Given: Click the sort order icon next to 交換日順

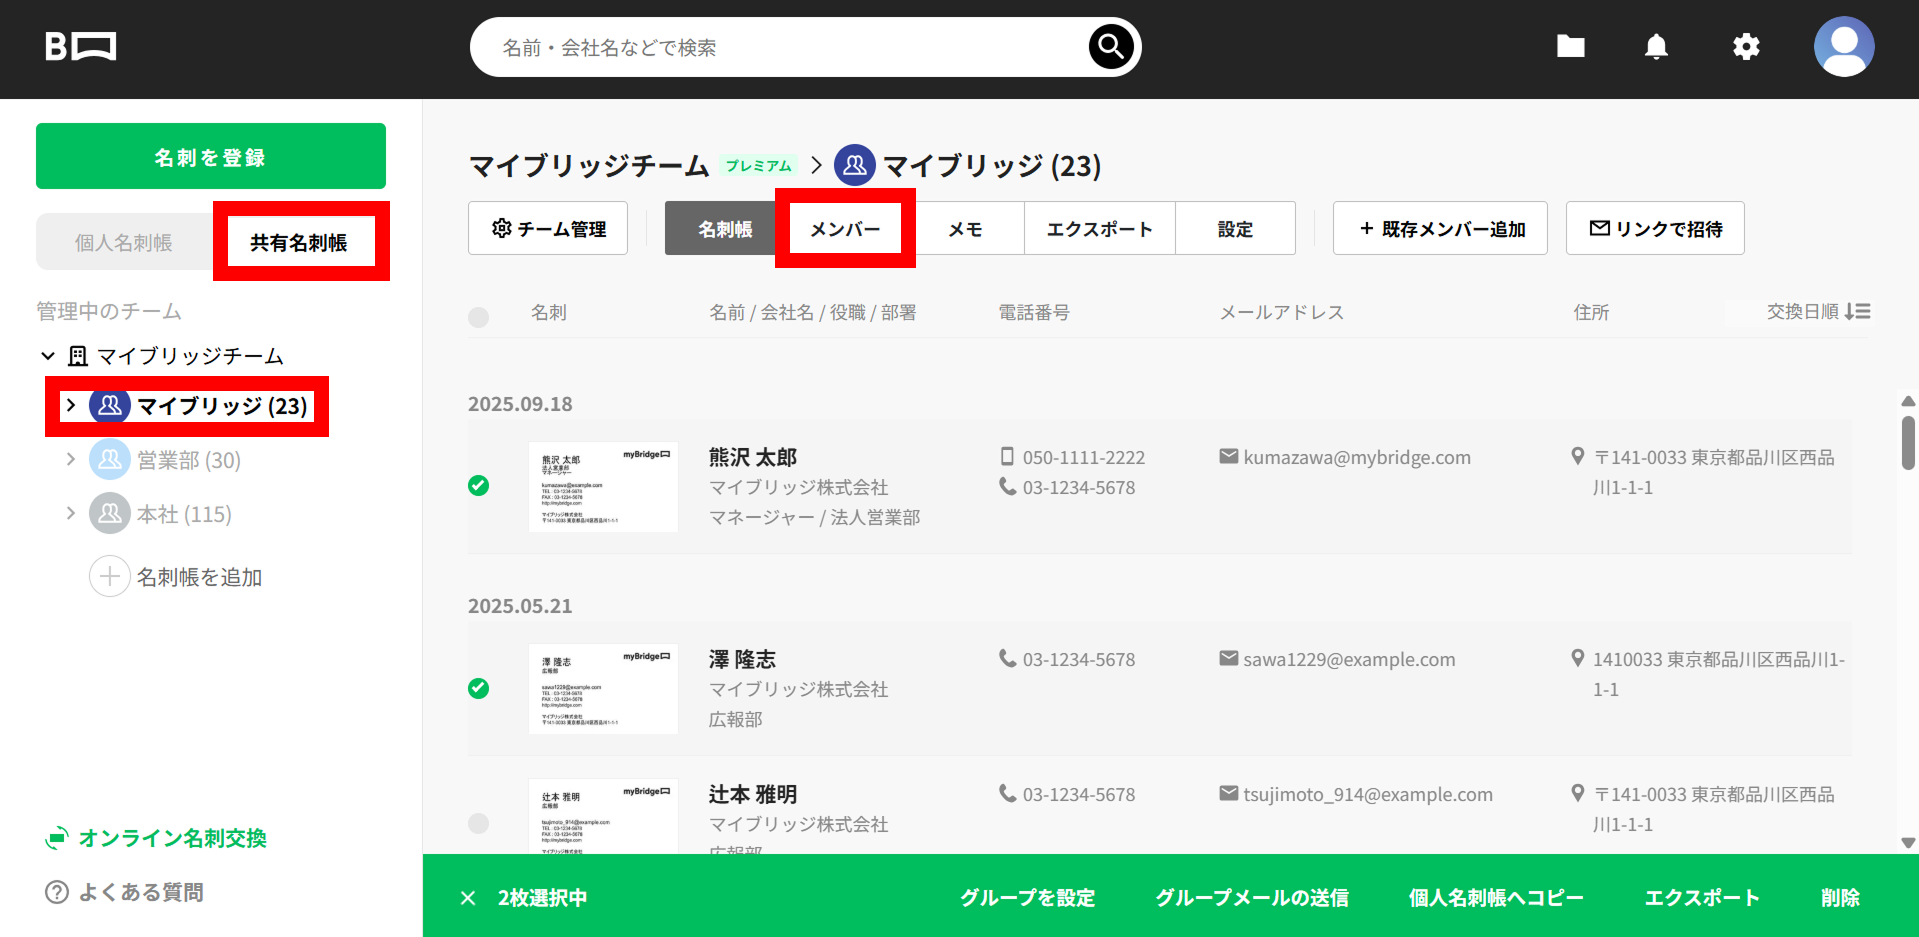Looking at the screenshot, I should point(1857,312).
